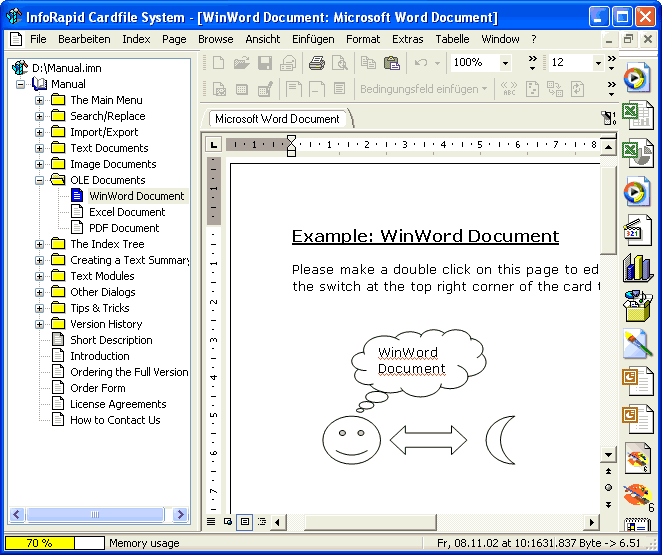Click the document horizontal scrollbar thumb
This screenshot has width=662, height=555.
tap(370, 522)
